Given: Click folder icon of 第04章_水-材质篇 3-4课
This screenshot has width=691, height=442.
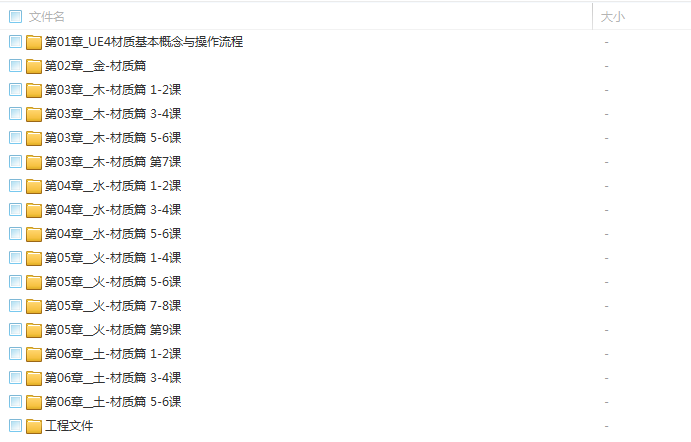Looking at the screenshot, I should pyautogui.click(x=34, y=210).
